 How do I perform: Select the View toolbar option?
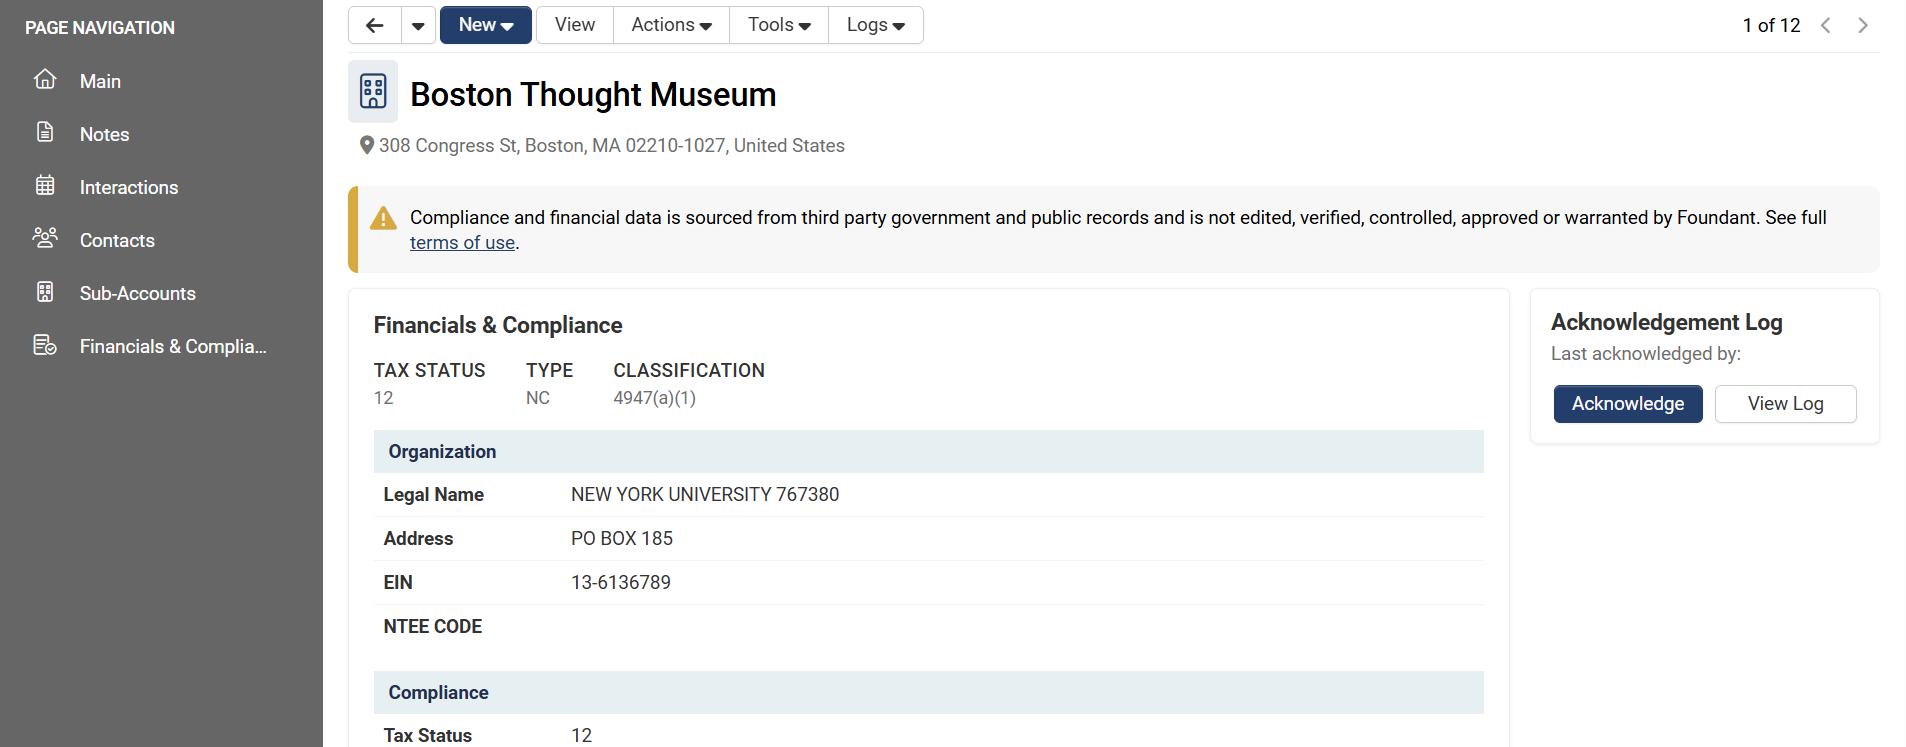click(575, 25)
